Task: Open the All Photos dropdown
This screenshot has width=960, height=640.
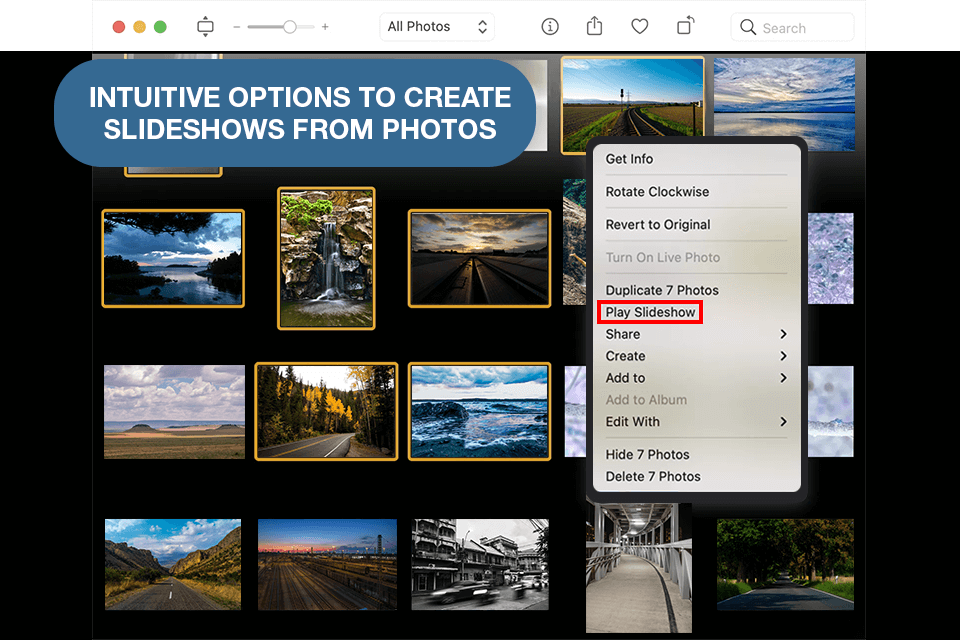Action: [x=437, y=27]
